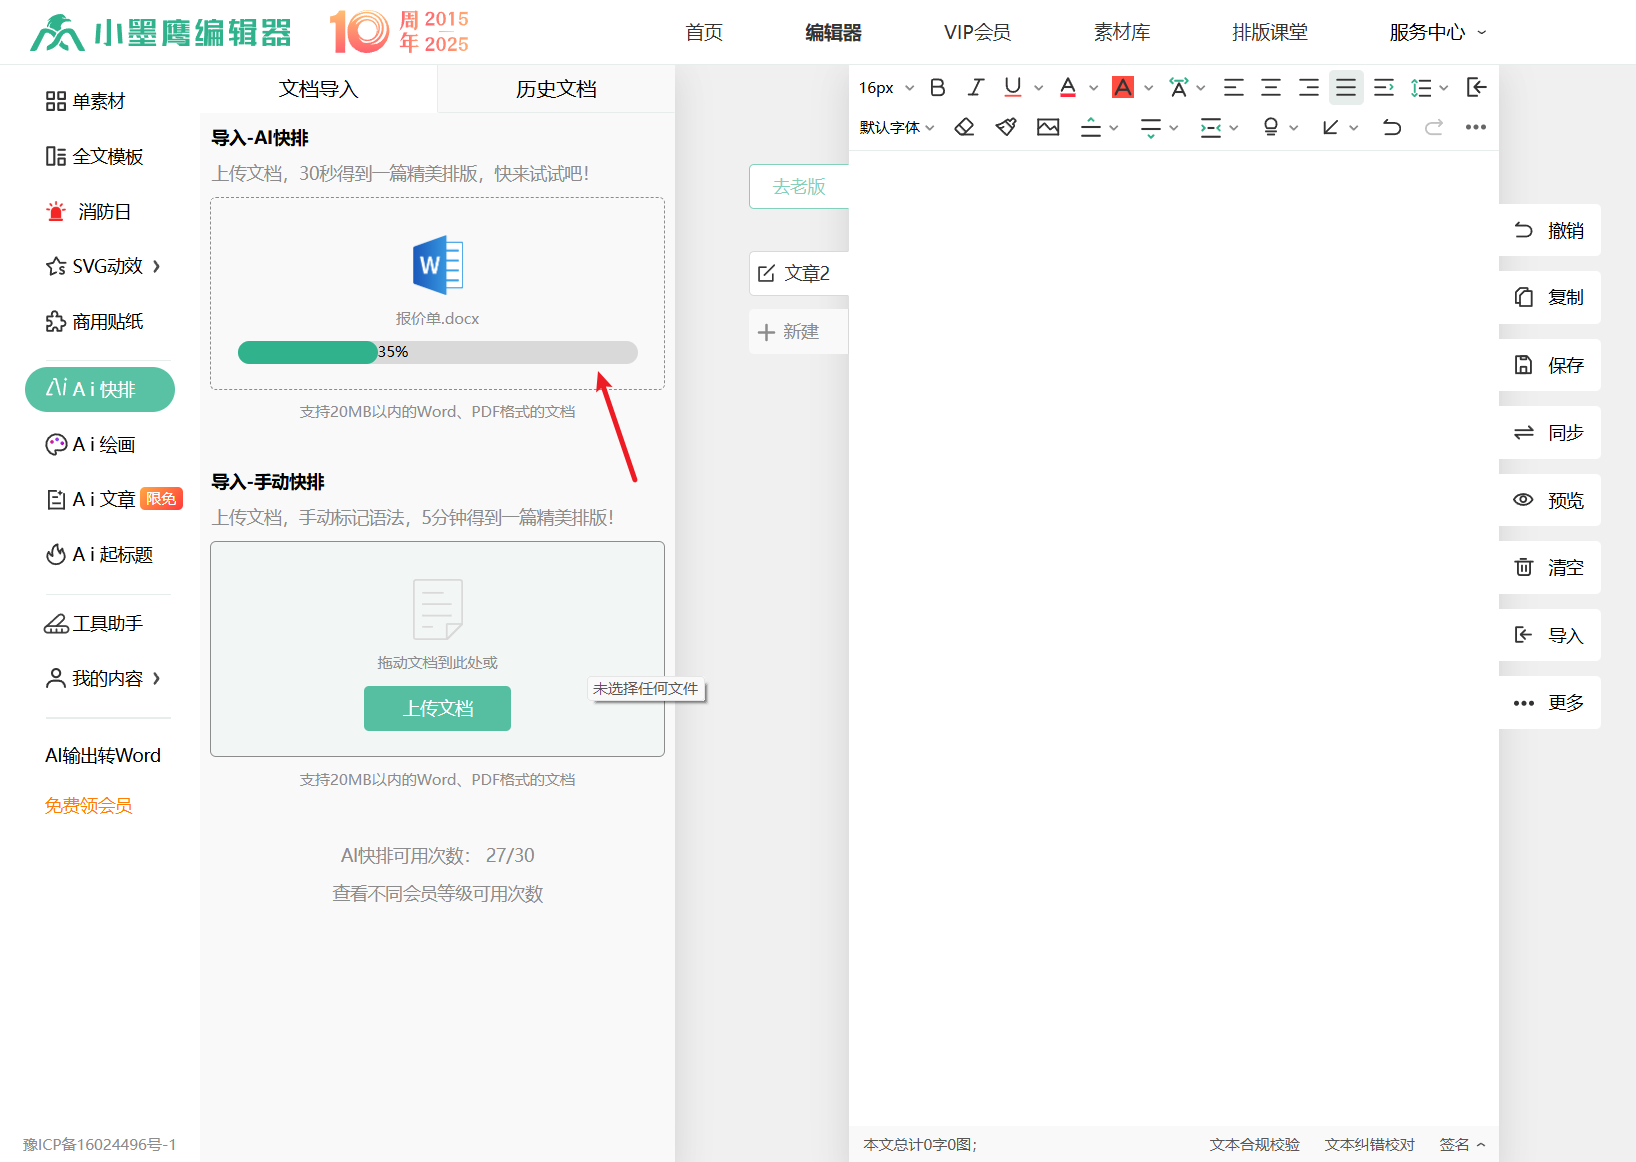Viewport: 1636px width, 1162px height.
Task: Open the 默认字体 font family dropdown
Action: coord(897,128)
